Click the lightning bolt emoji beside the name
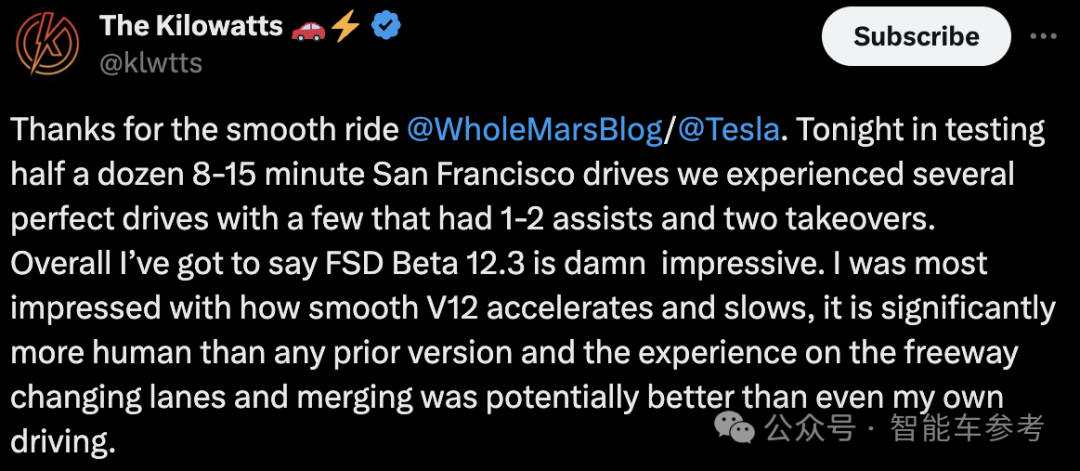Image resolution: width=1080 pixels, height=471 pixels. point(346,28)
